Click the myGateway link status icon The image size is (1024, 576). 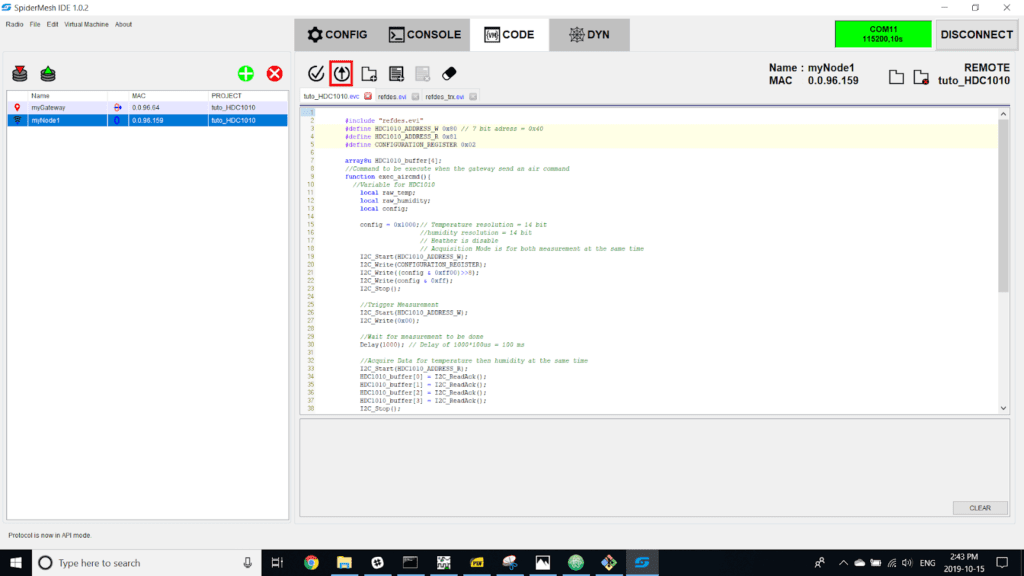click(118, 108)
